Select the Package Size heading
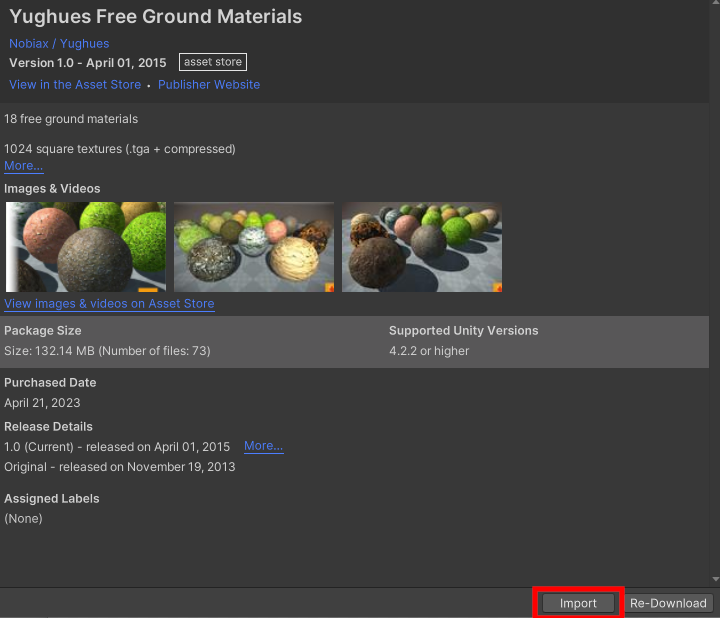 click(43, 331)
